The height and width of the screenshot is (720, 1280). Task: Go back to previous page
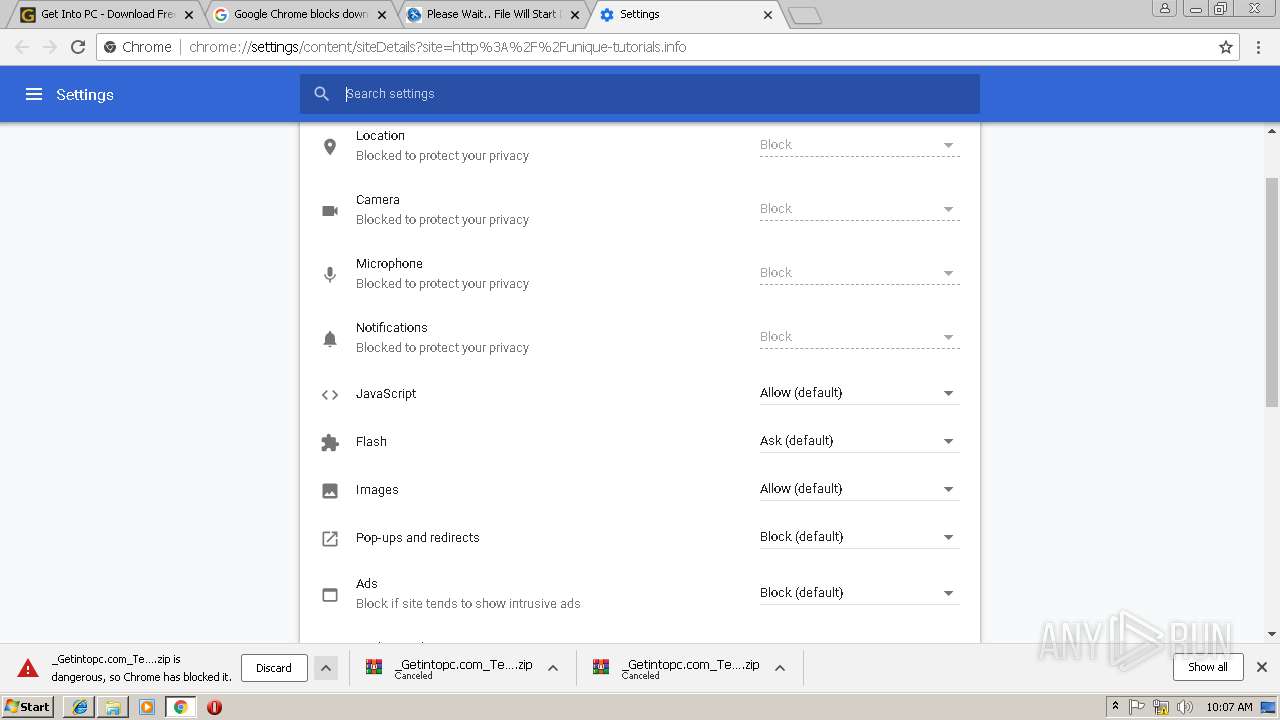click(x=22, y=47)
